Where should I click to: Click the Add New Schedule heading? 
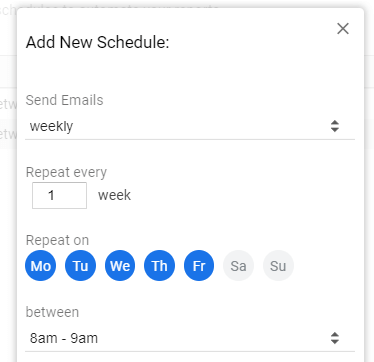[98, 43]
